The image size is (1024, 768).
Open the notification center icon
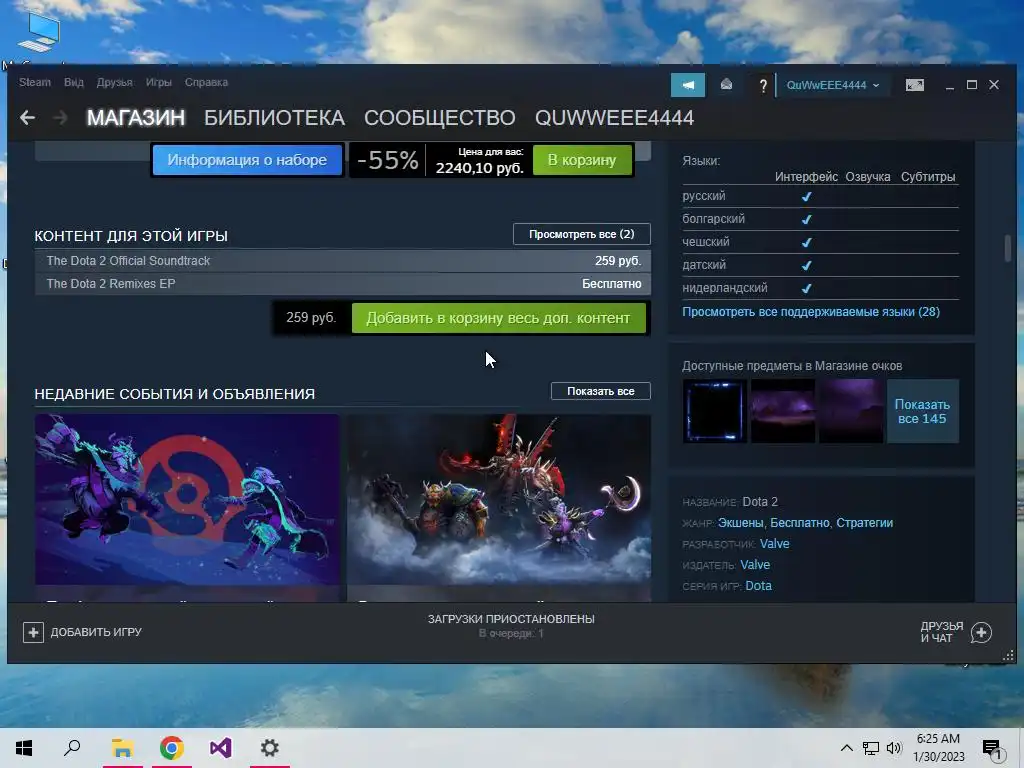coord(991,750)
